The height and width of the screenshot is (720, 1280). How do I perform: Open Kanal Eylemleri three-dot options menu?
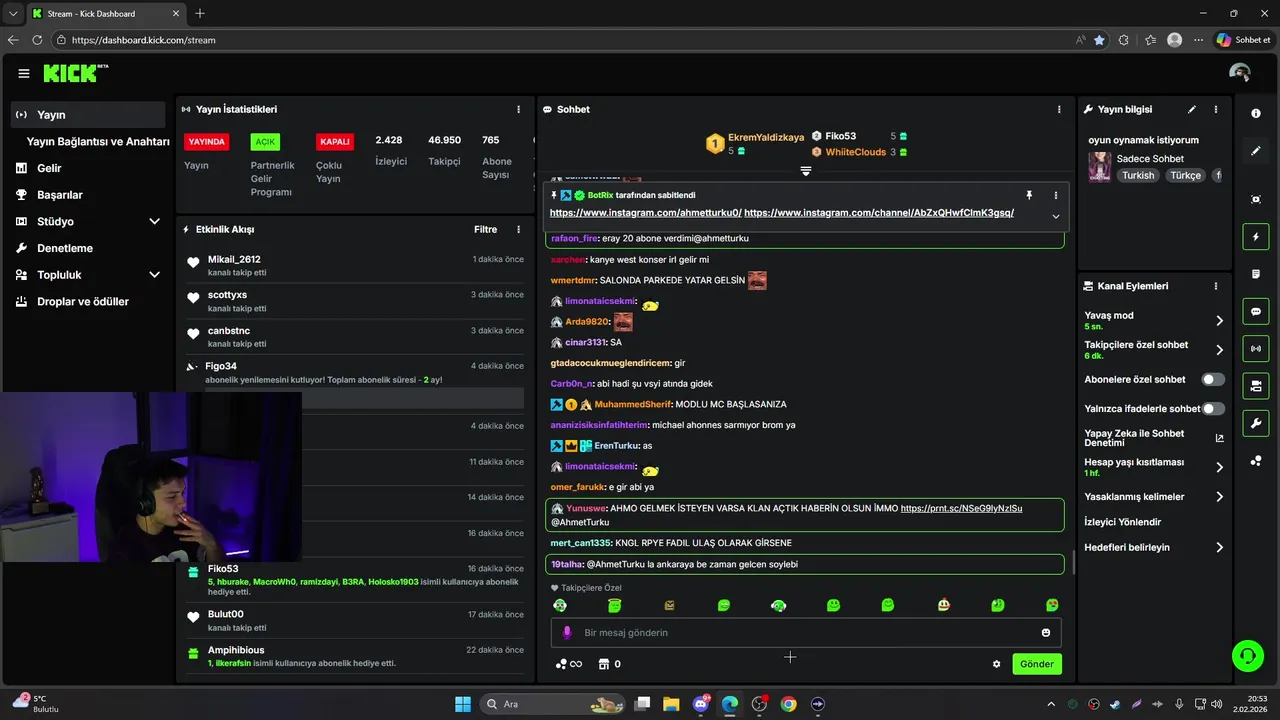pyautogui.click(x=1216, y=286)
